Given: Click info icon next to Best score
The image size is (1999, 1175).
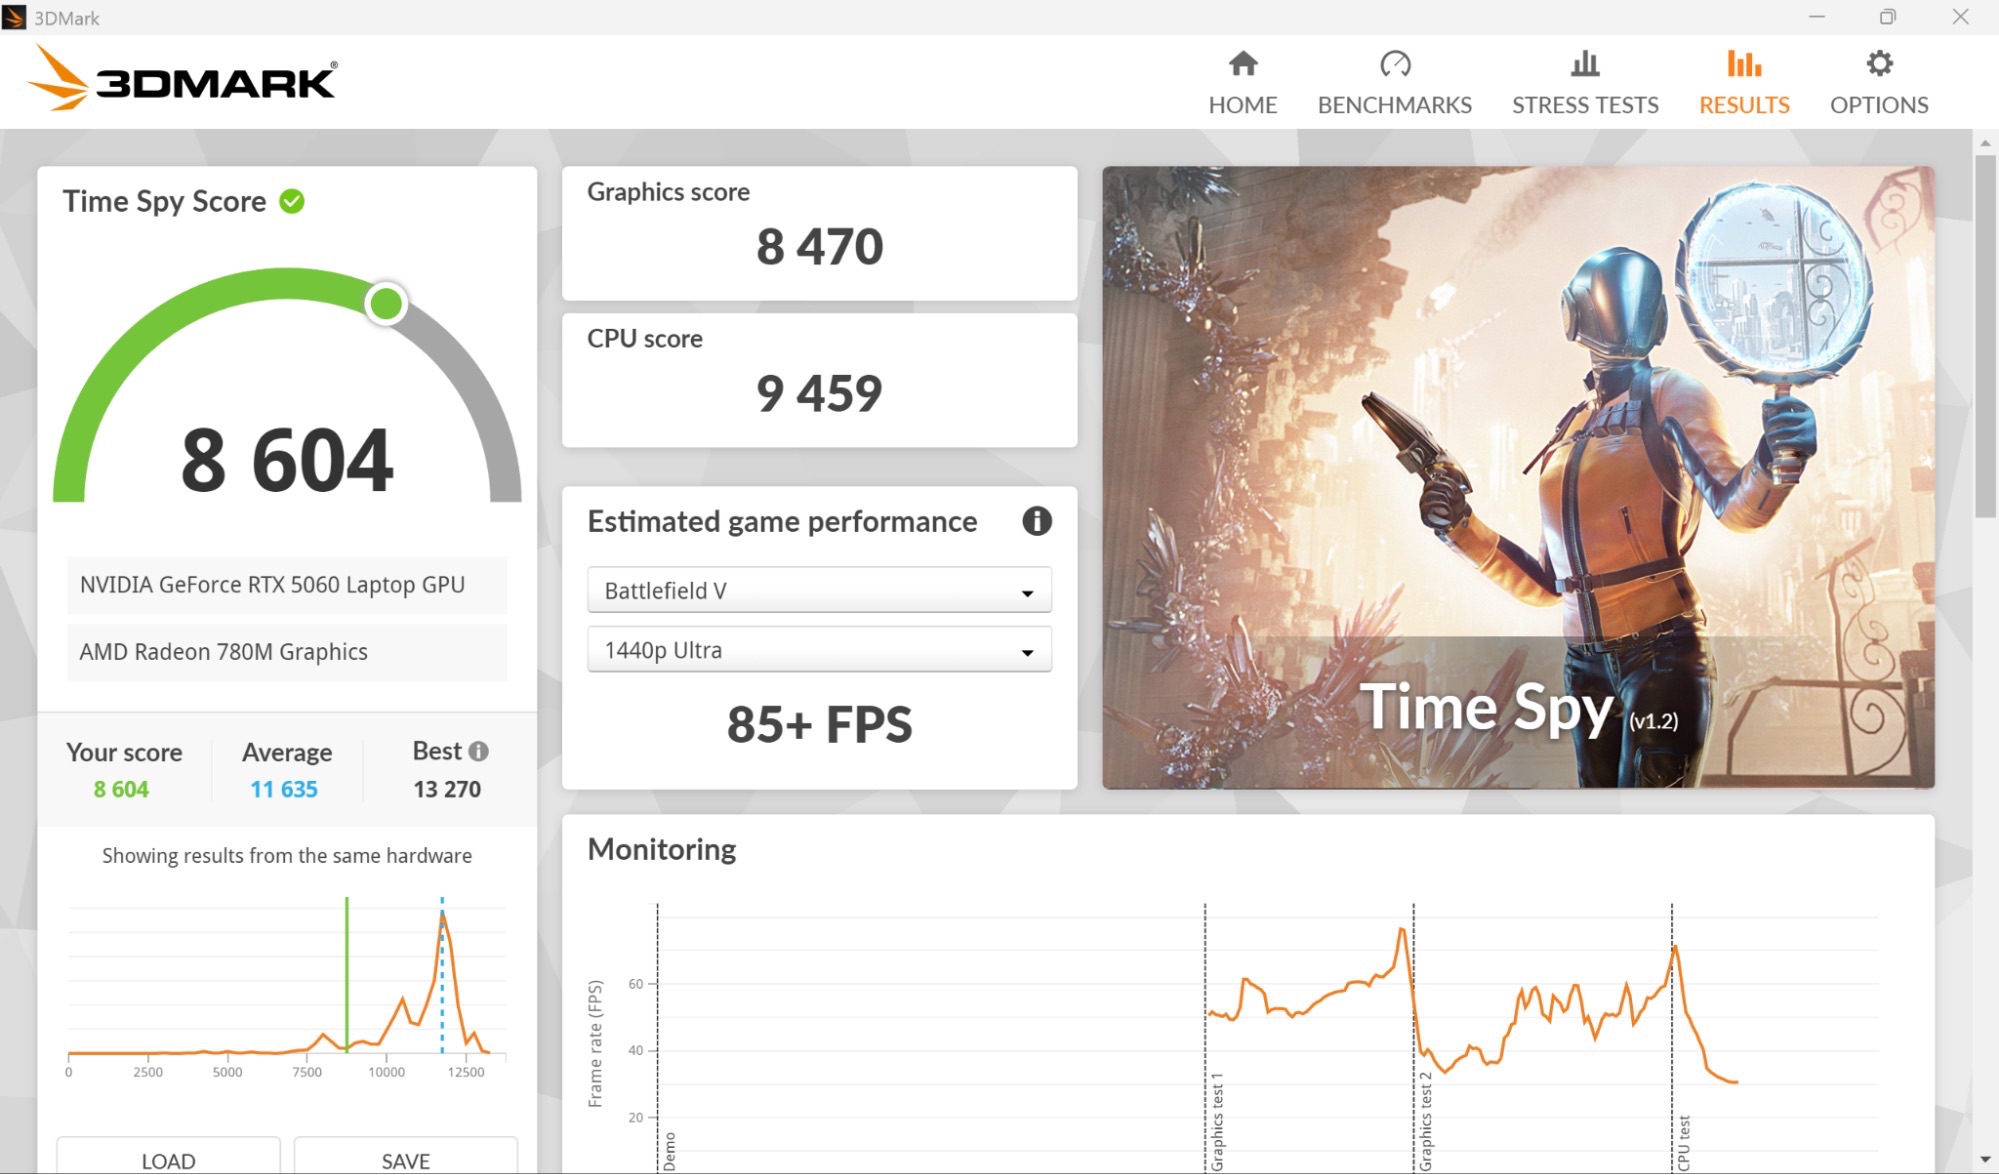Looking at the screenshot, I should point(479,751).
